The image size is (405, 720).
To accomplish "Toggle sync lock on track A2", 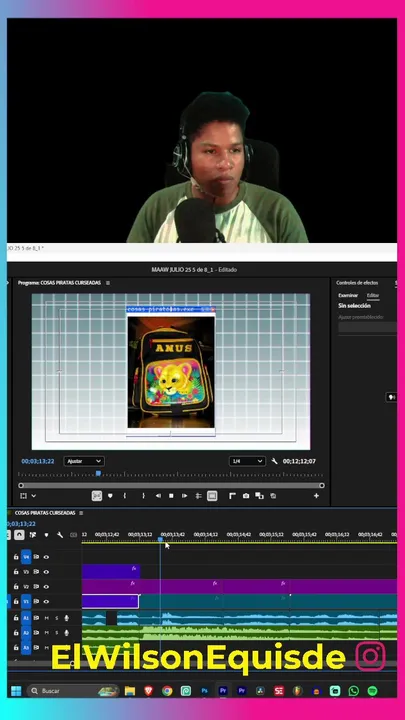I will point(36,633).
